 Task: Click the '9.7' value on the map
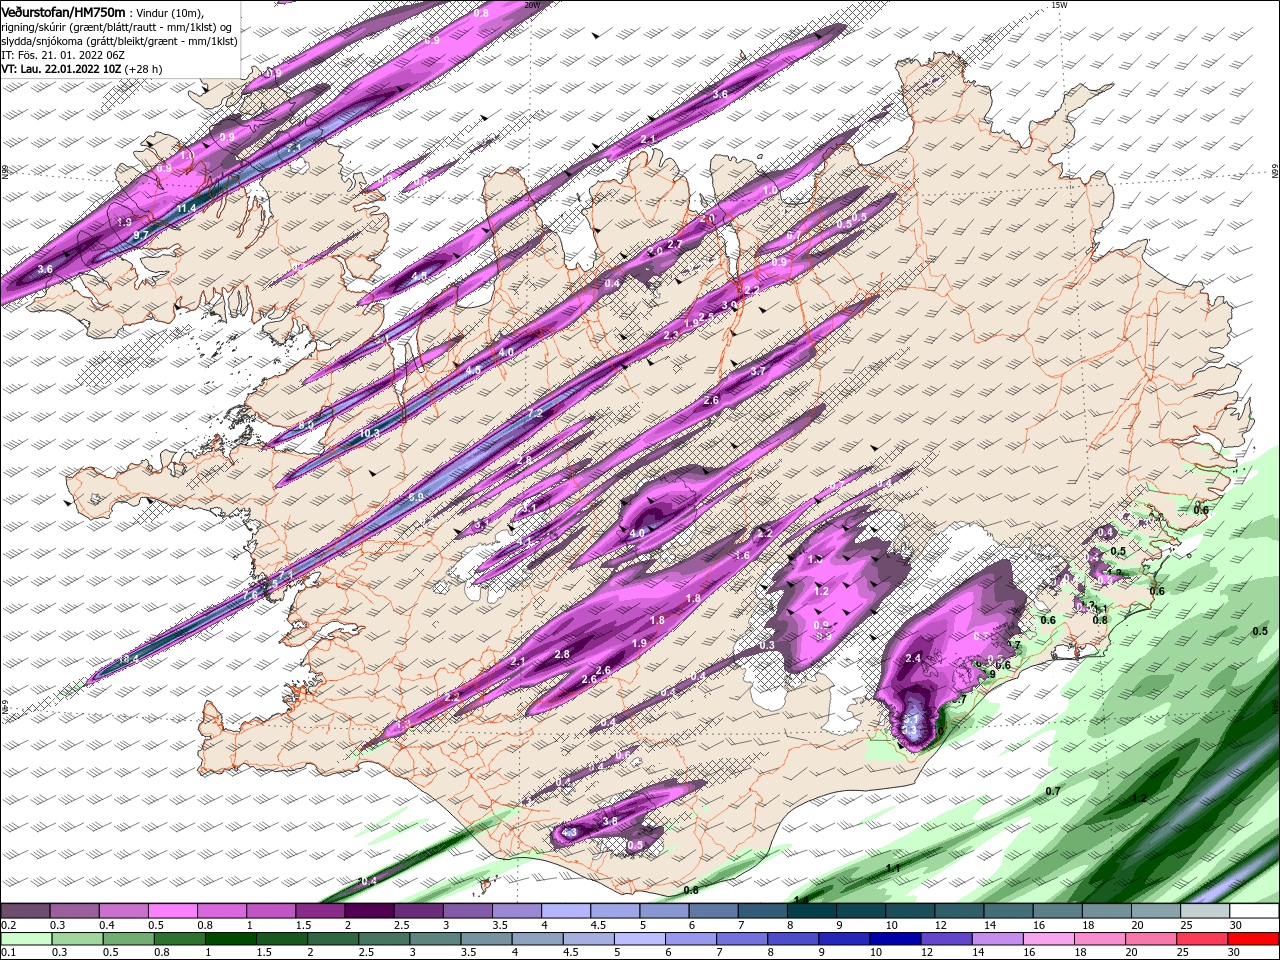141,235
